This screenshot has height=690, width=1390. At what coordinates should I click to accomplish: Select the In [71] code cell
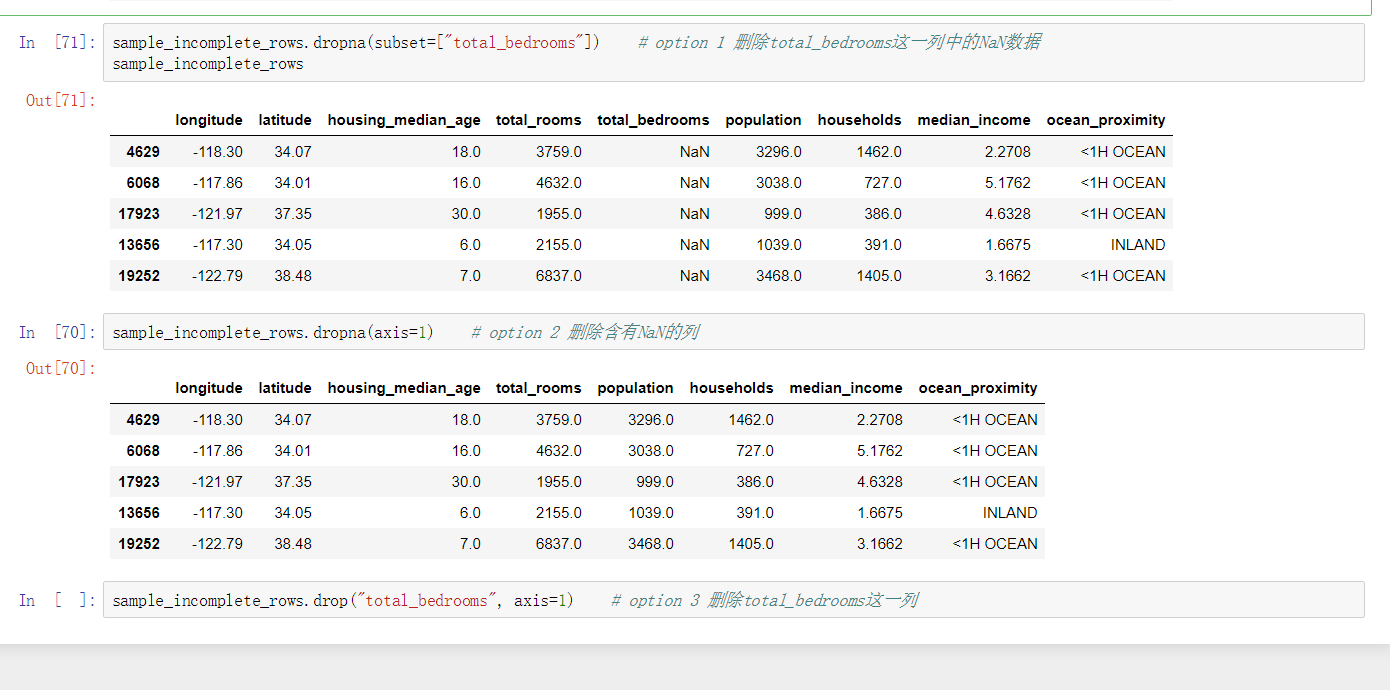(400, 52)
